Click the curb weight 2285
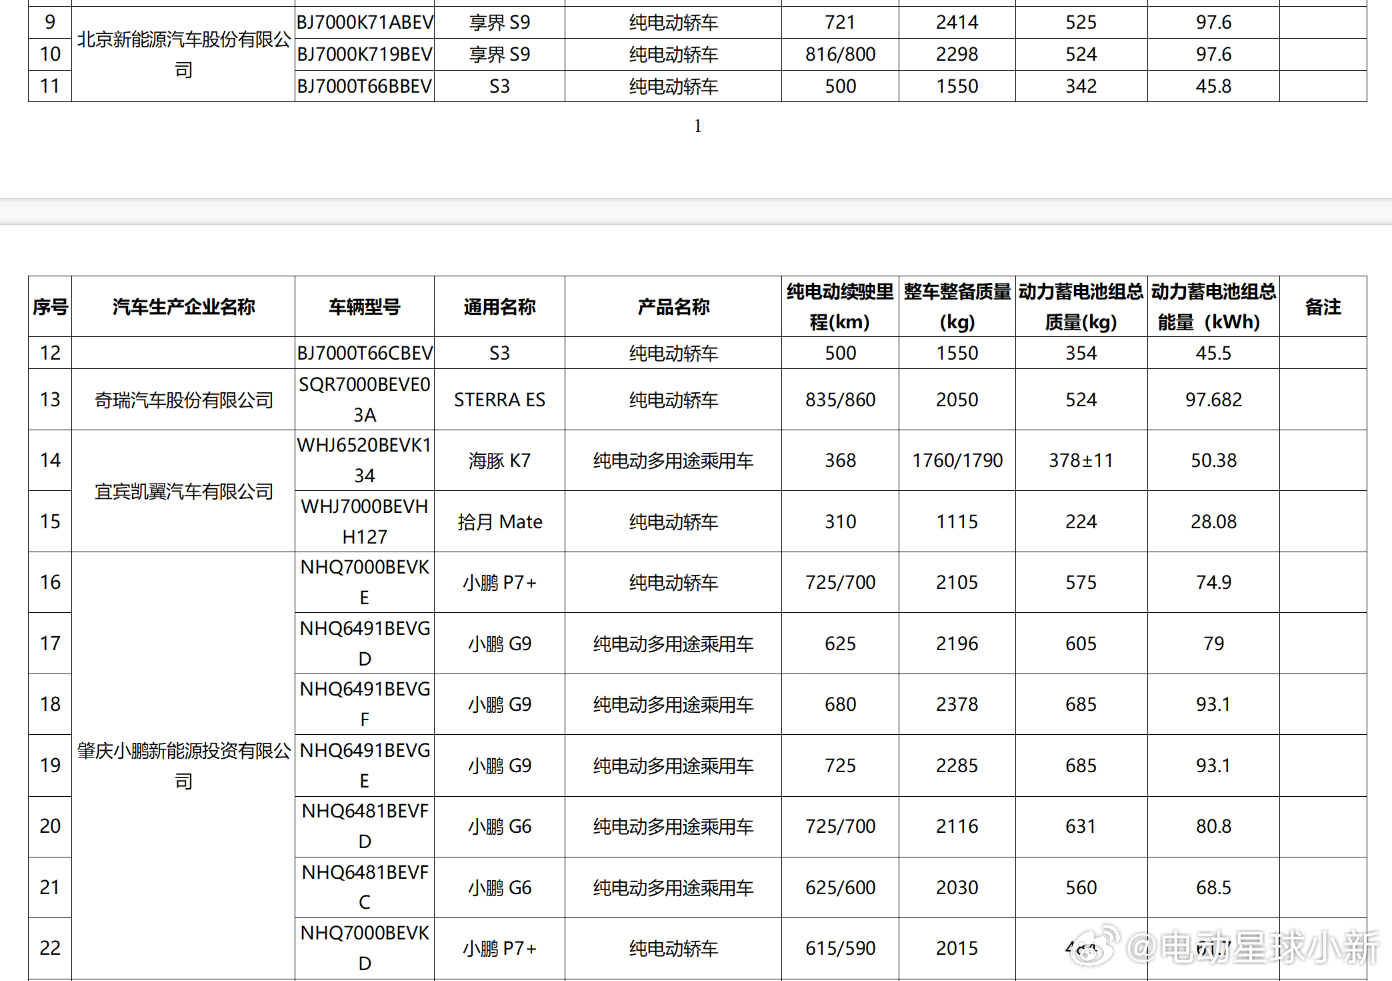This screenshot has height=981, width=1392. coord(957,765)
